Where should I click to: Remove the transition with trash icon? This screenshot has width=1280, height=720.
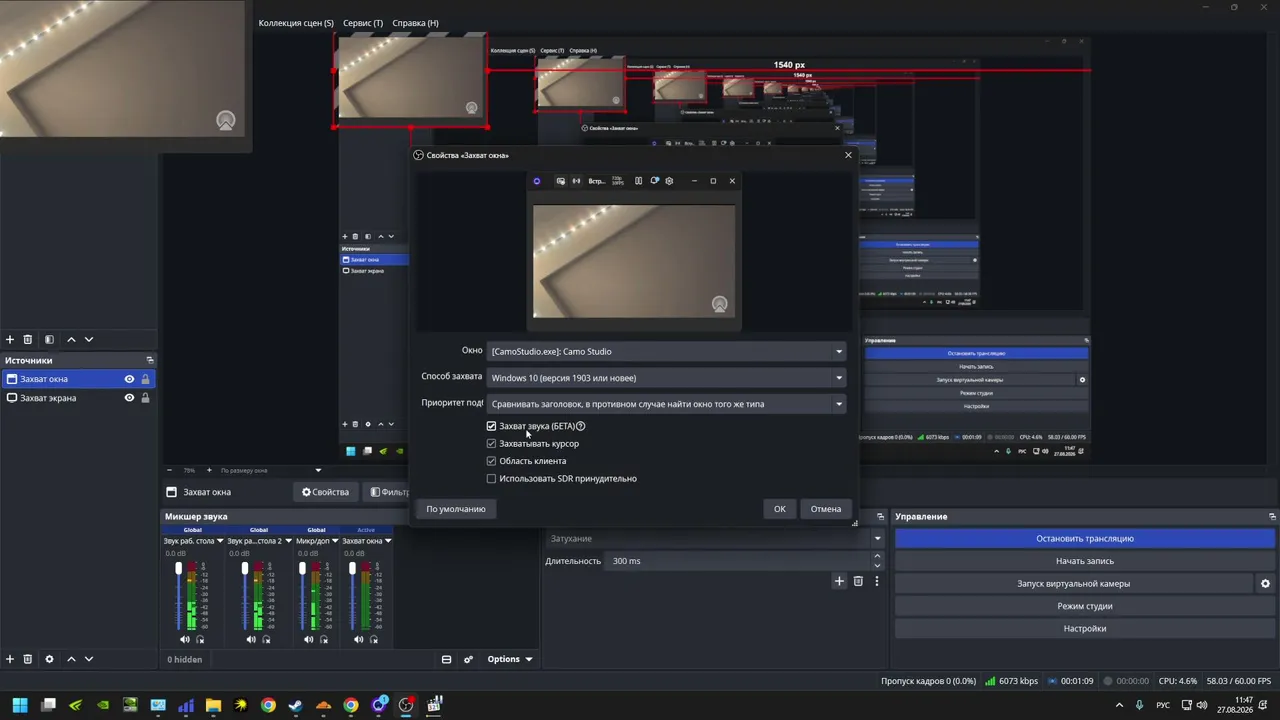click(x=858, y=581)
